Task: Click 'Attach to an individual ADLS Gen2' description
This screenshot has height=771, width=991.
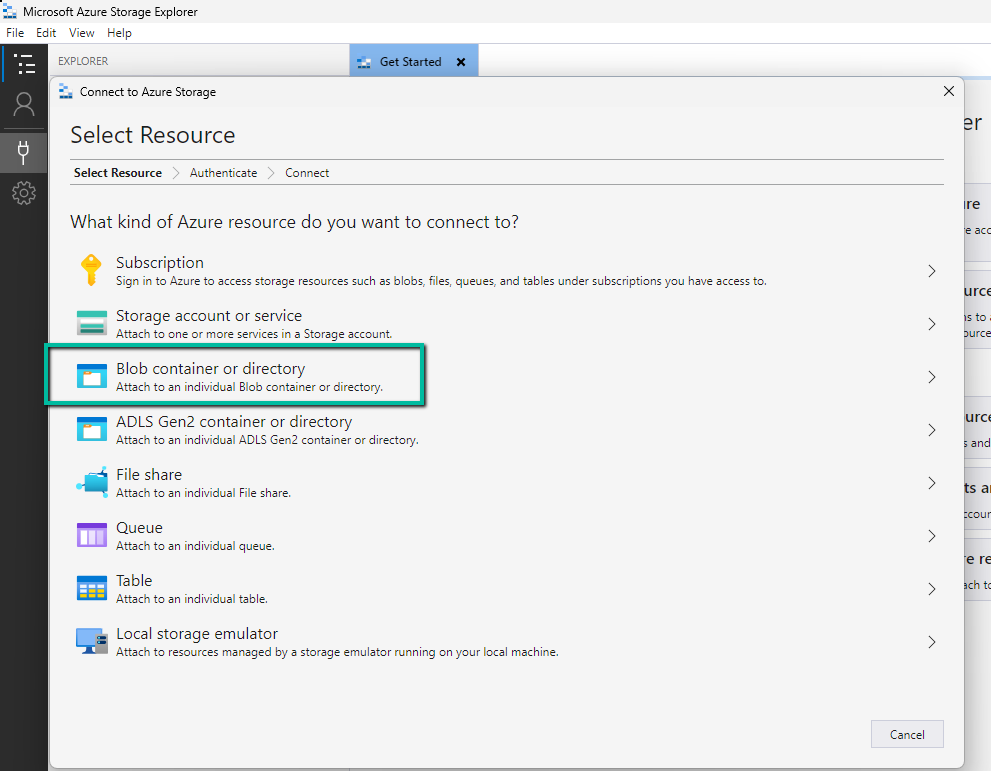Action: click(x=267, y=440)
